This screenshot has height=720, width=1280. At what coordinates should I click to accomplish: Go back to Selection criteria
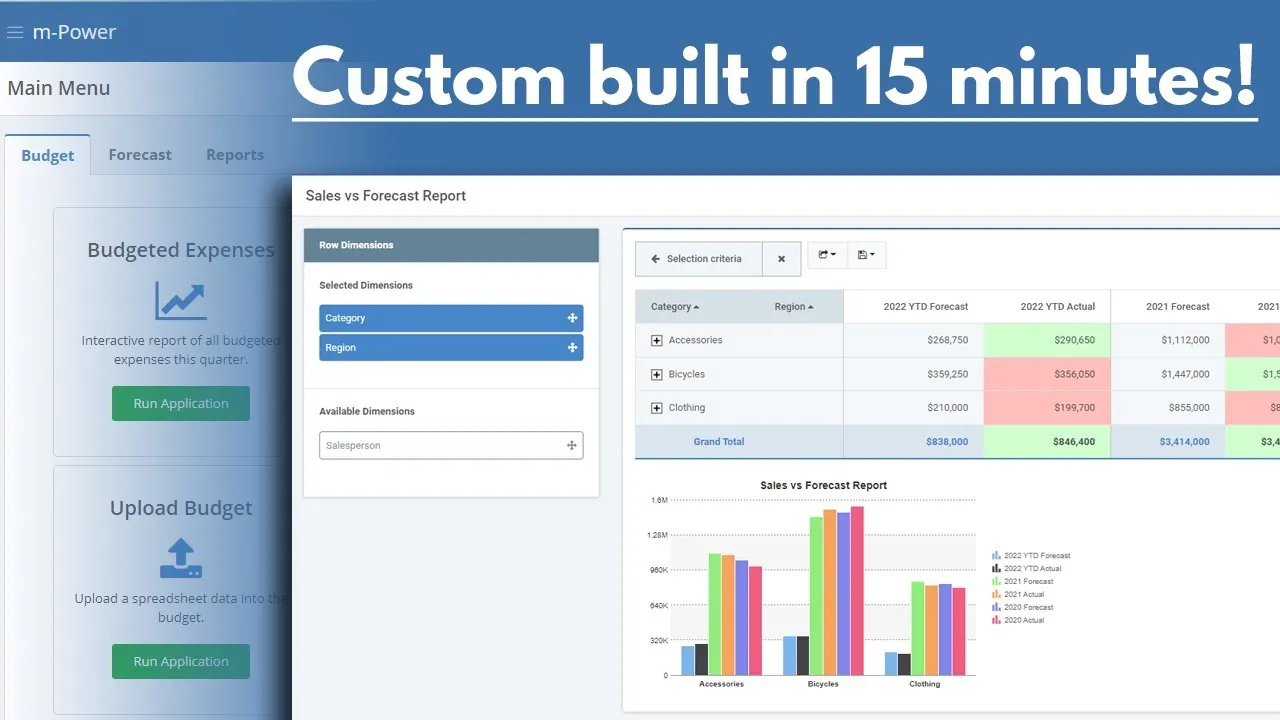pyautogui.click(x=698, y=259)
